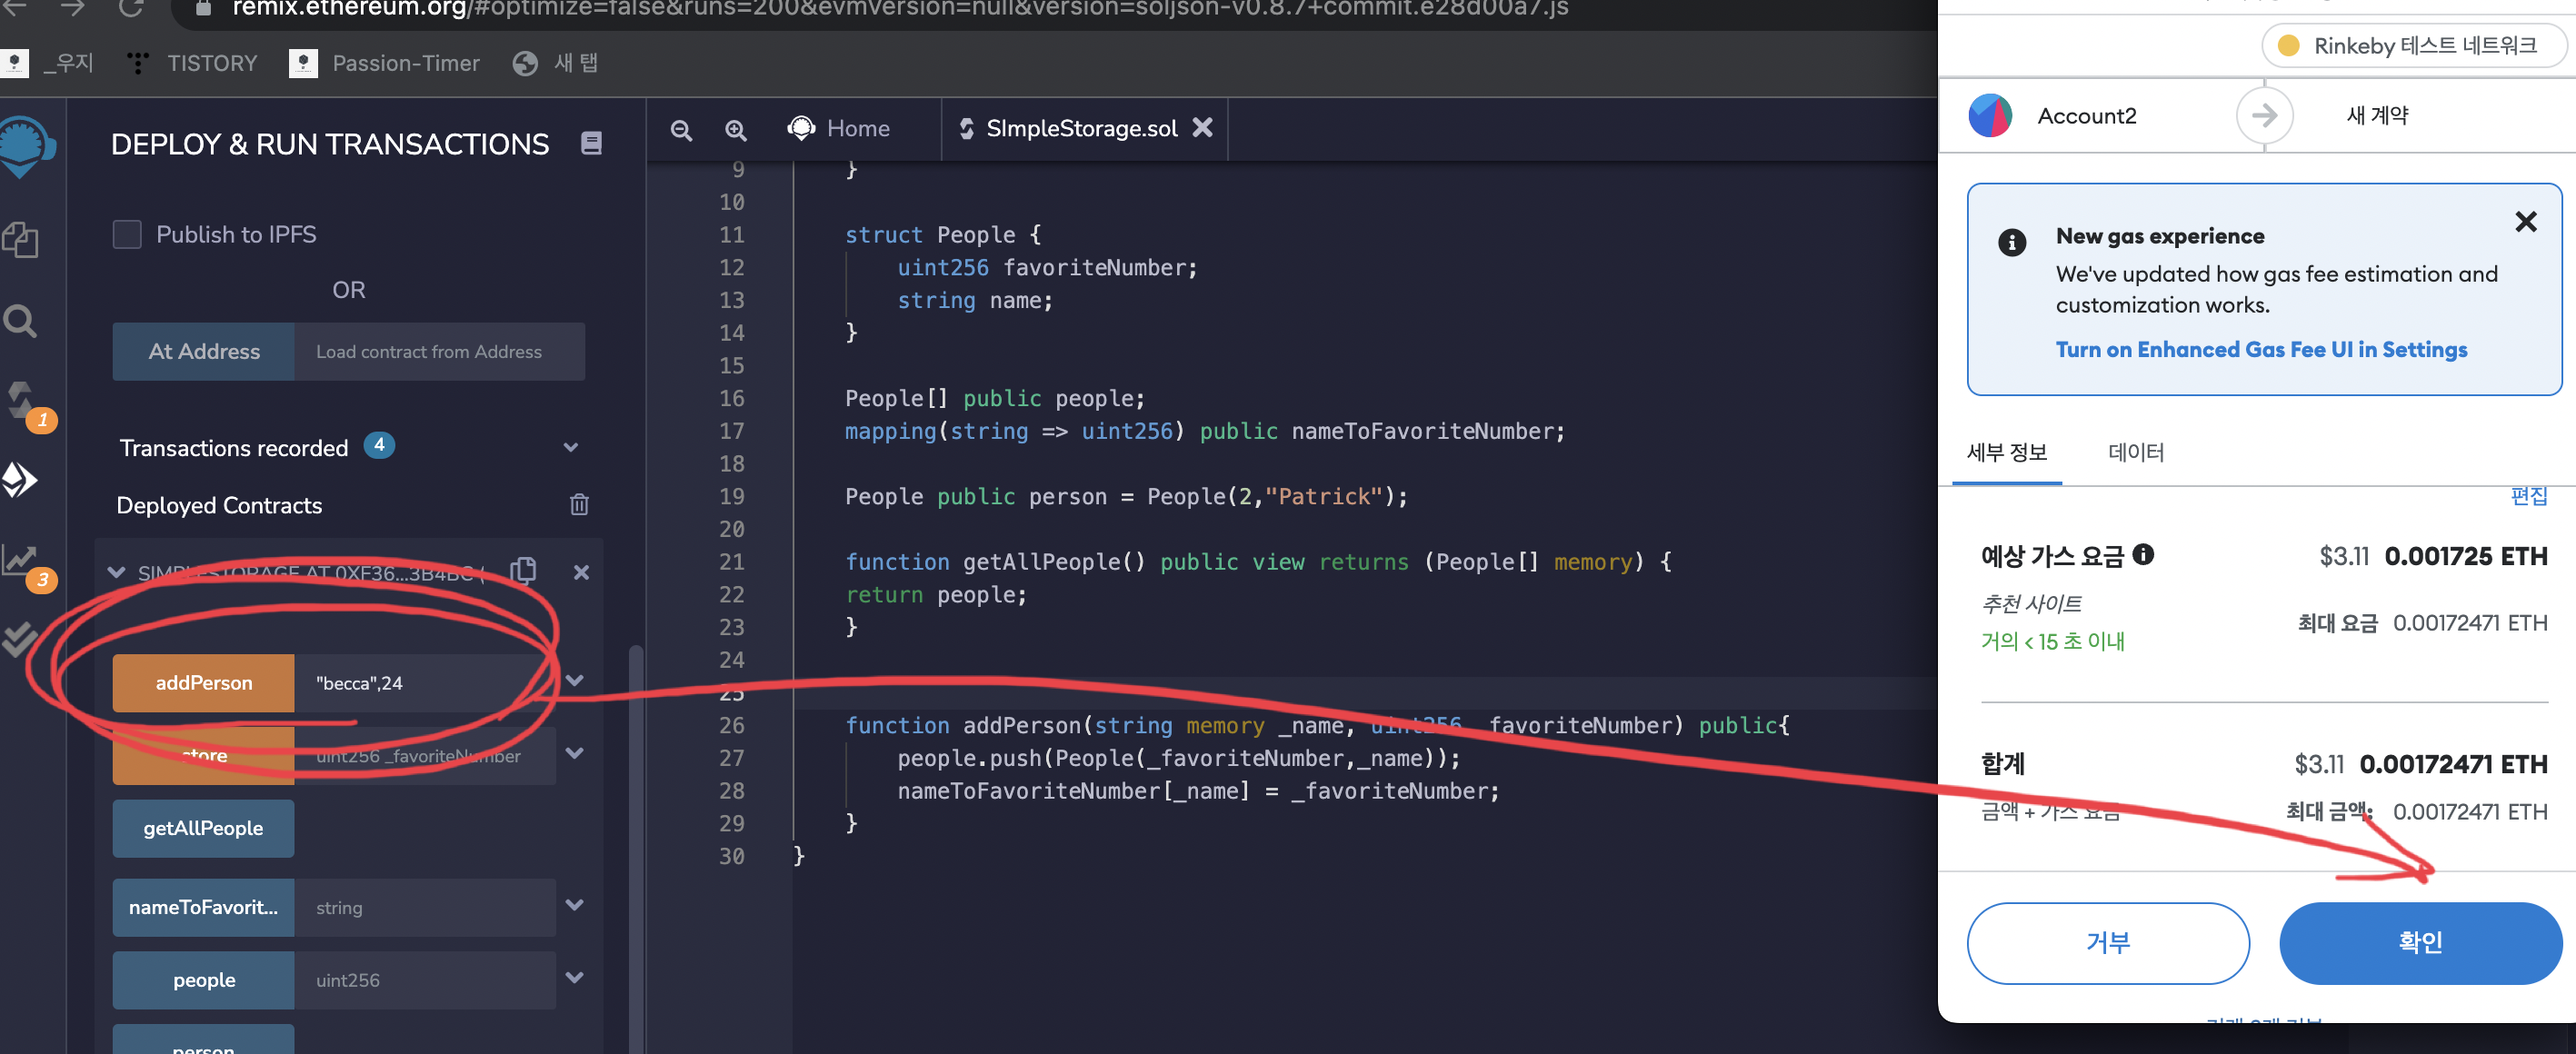
Task: Open the File Explorer sidebar icon
Action: click(x=20, y=240)
